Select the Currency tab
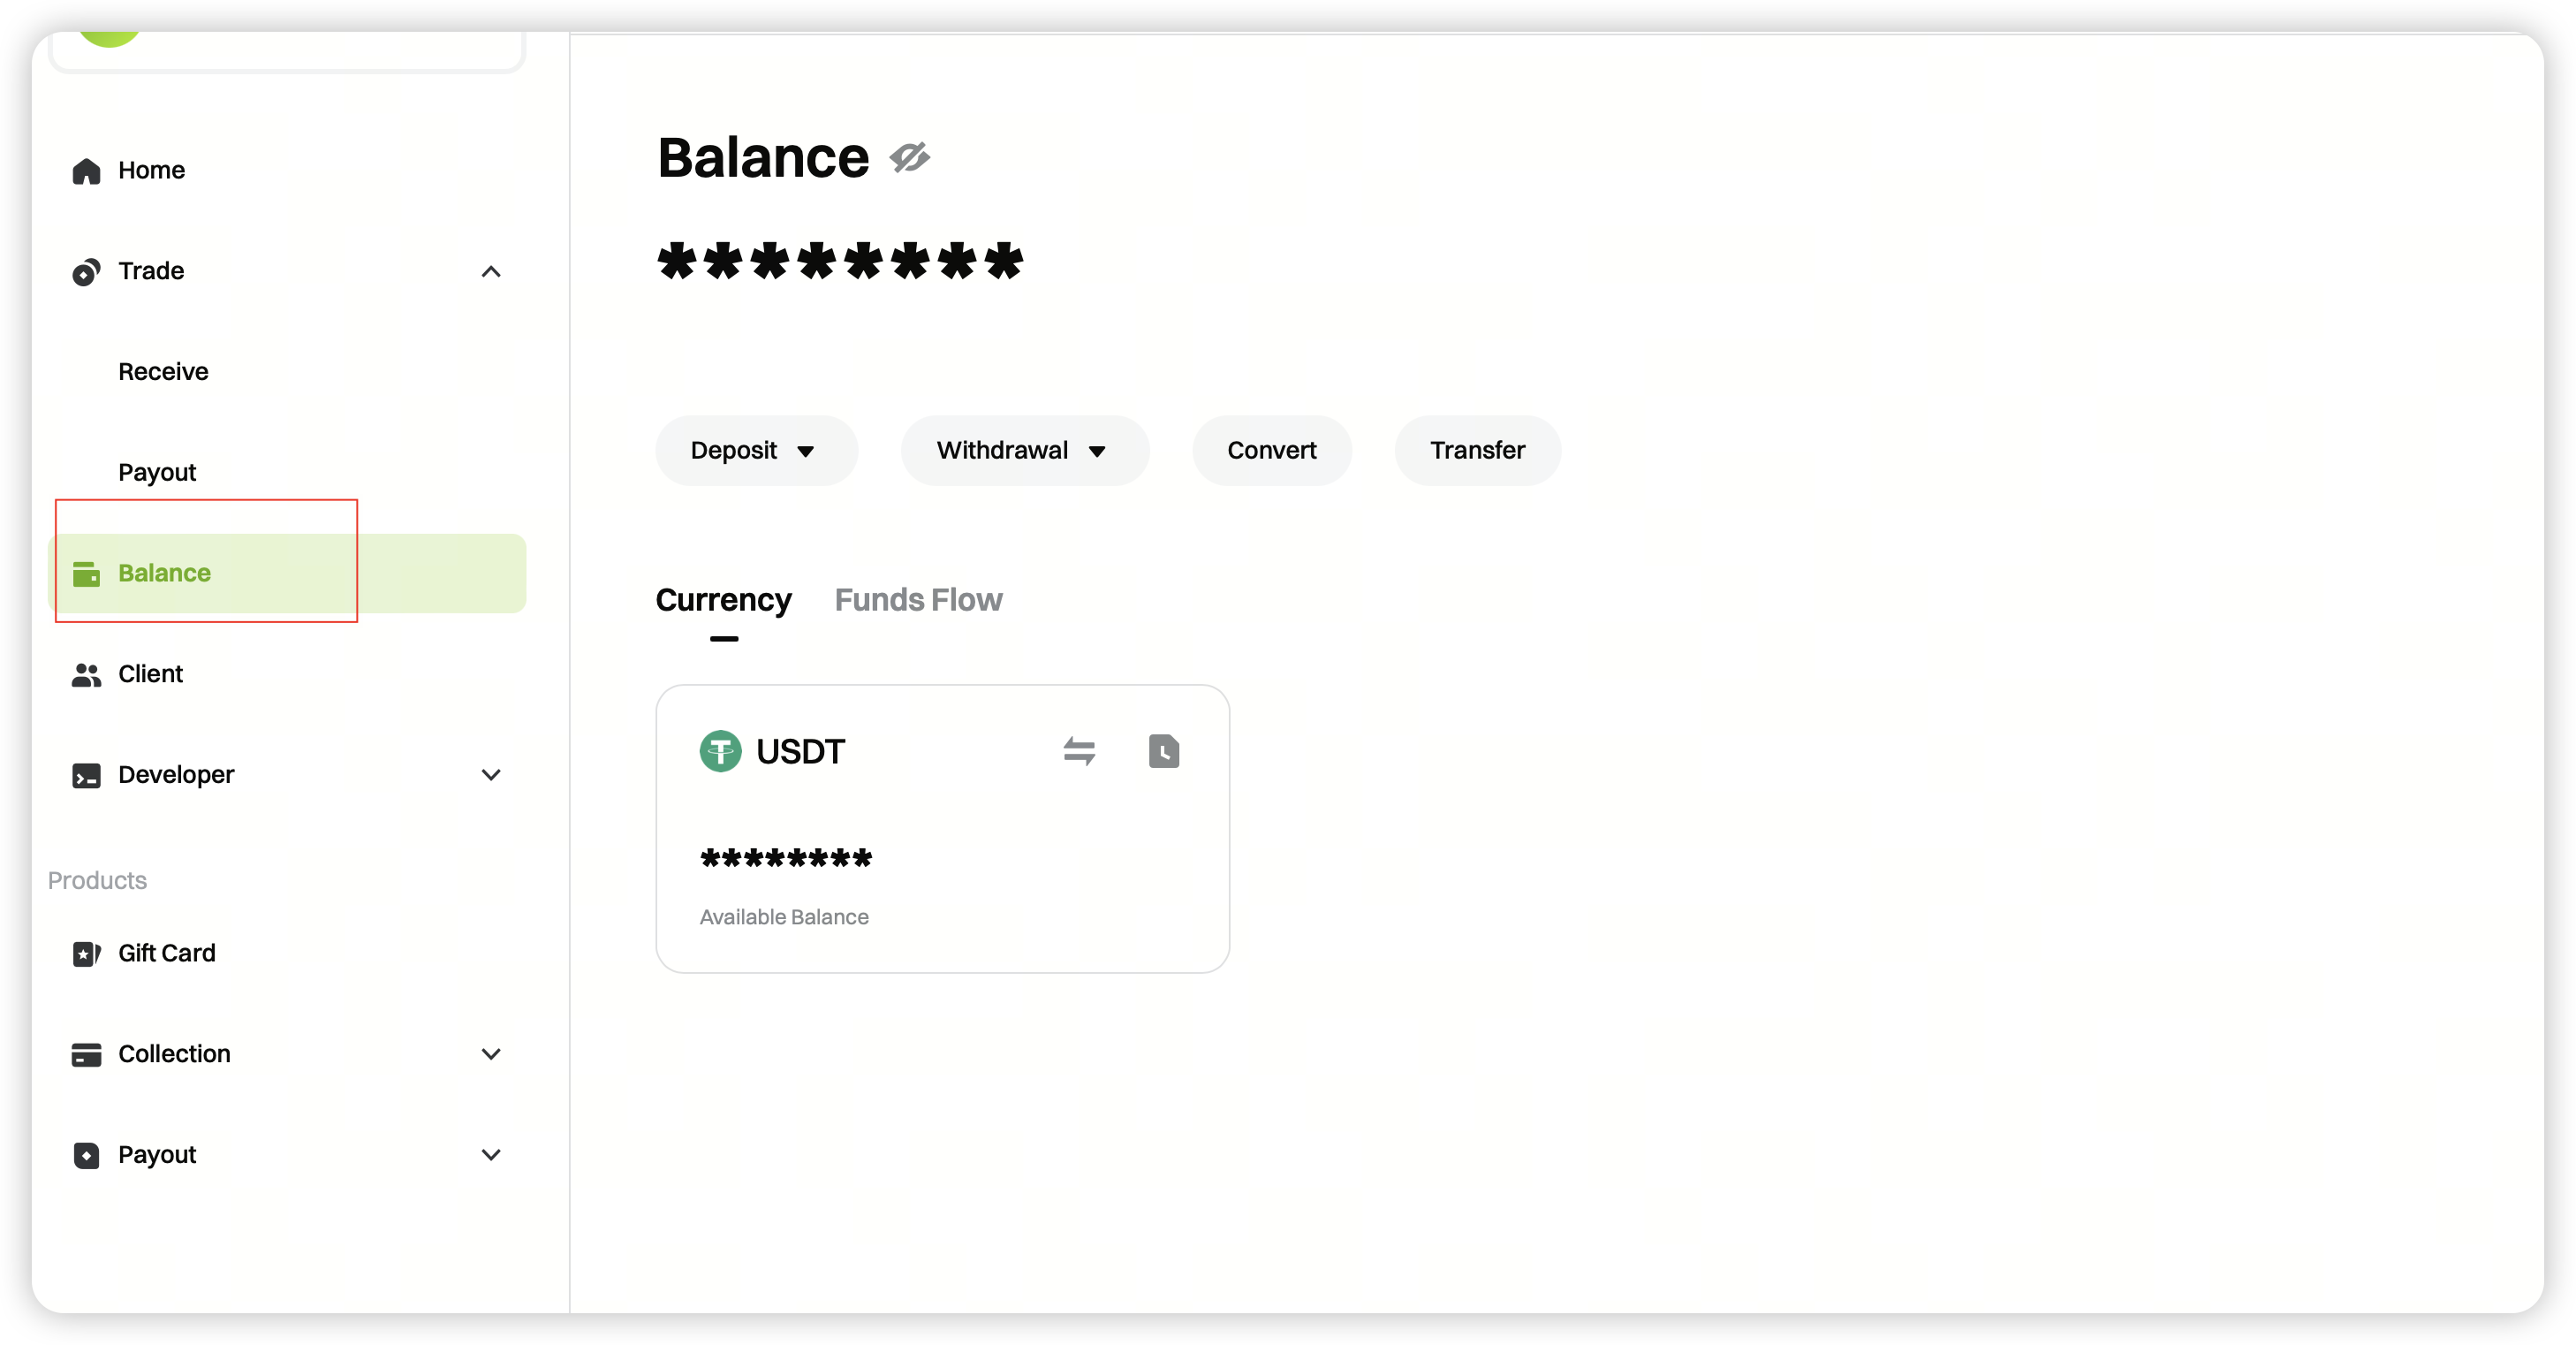This screenshot has height=1345, width=2576. pos(723,600)
